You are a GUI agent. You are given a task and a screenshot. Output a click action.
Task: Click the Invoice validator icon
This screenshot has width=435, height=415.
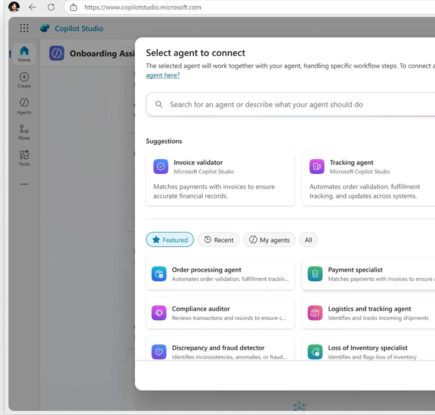pyautogui.click(x=161, y=166)
